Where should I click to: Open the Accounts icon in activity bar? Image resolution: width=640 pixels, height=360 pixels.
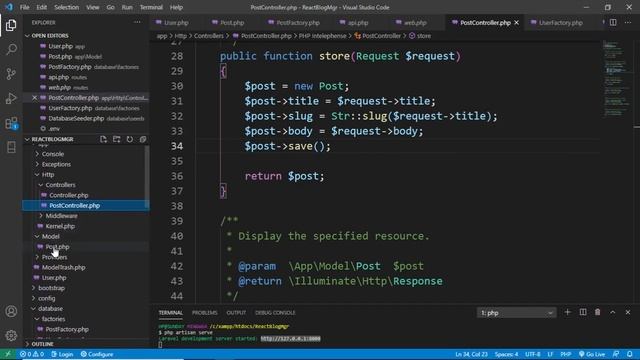[11, 311]
